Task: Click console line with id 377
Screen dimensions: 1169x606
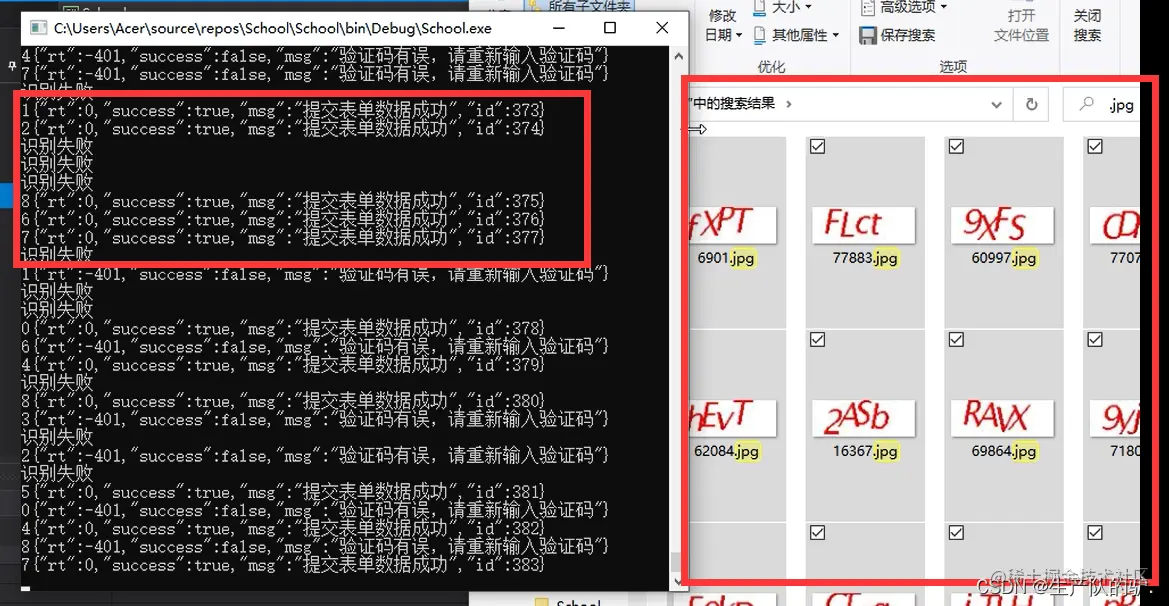Action: point(283,239)
